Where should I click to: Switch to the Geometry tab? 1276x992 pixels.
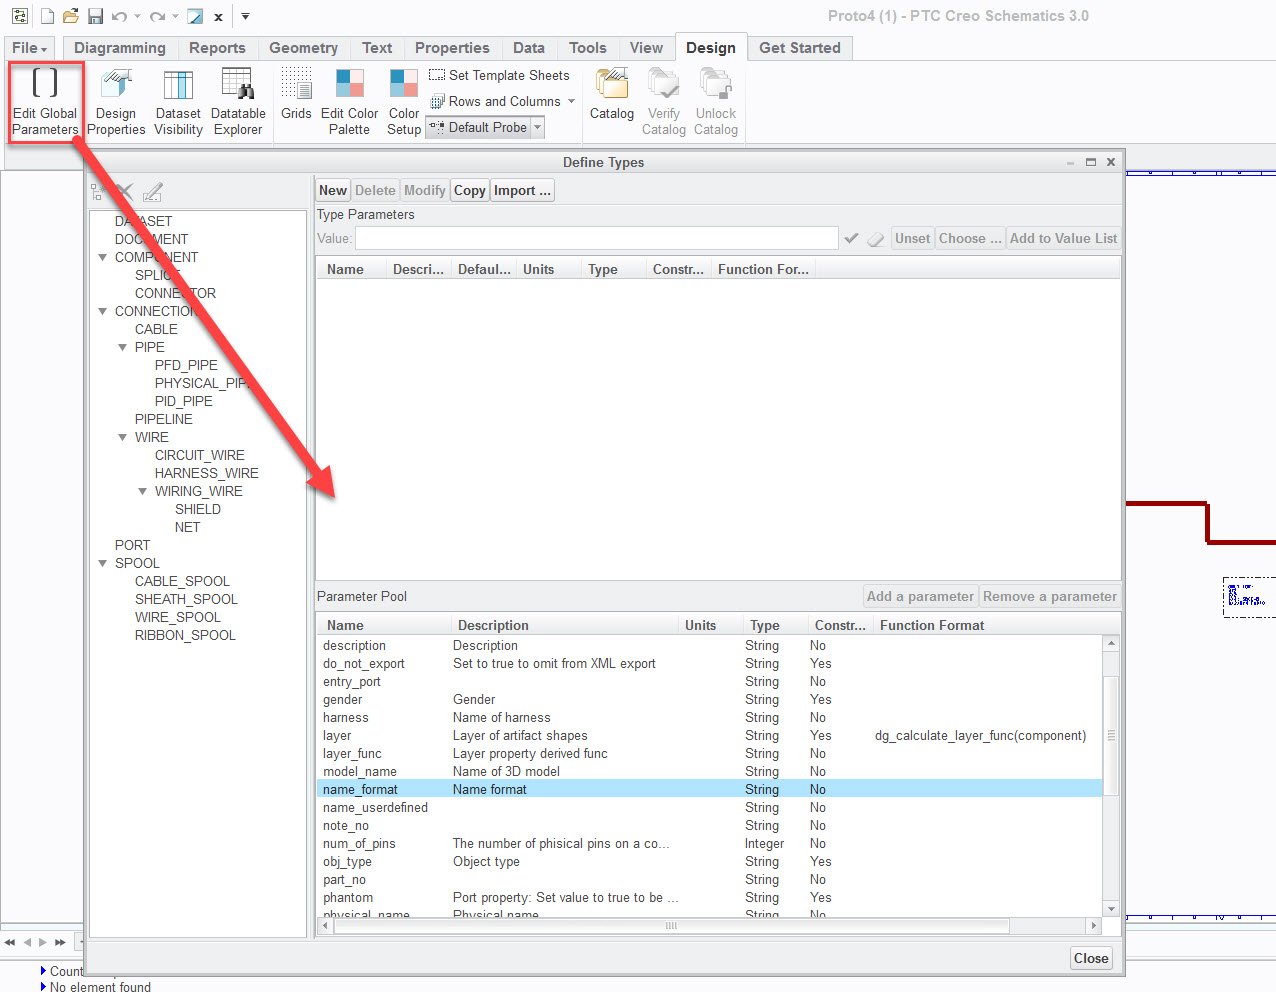[x=303, y=48]
